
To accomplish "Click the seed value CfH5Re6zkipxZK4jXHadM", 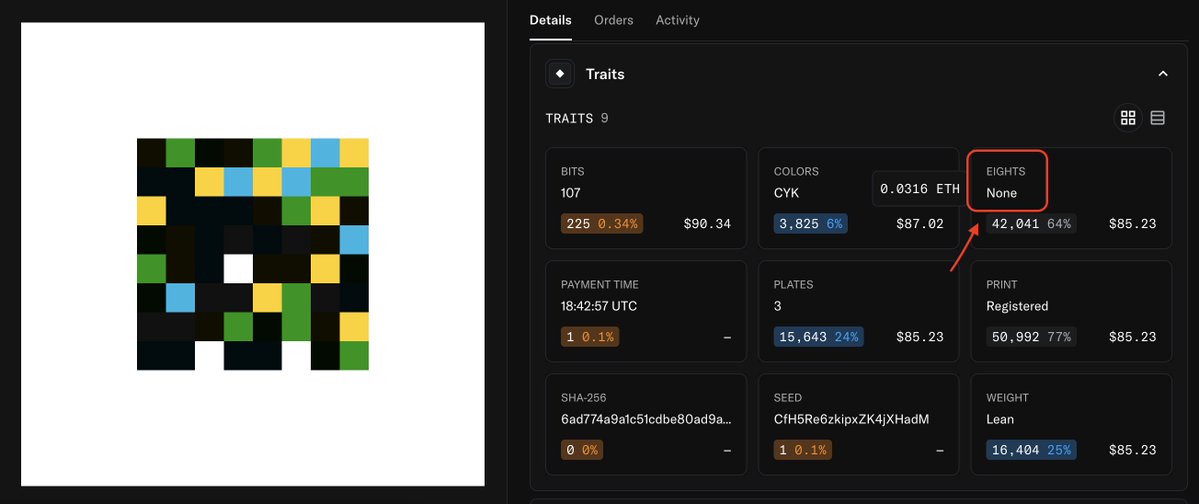I will [851, 419].
